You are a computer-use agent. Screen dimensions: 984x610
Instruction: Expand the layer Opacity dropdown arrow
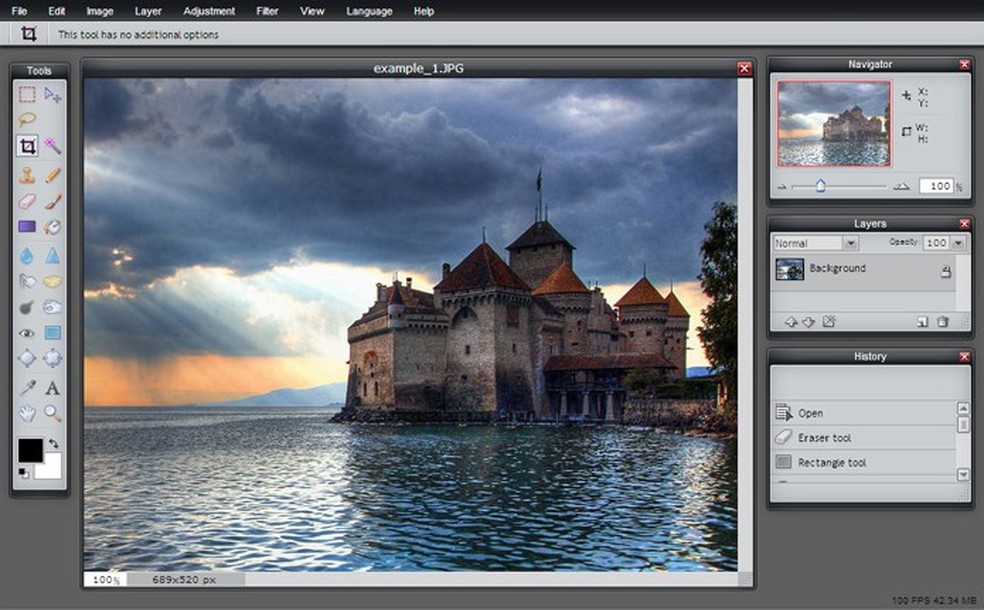[958, 243]
